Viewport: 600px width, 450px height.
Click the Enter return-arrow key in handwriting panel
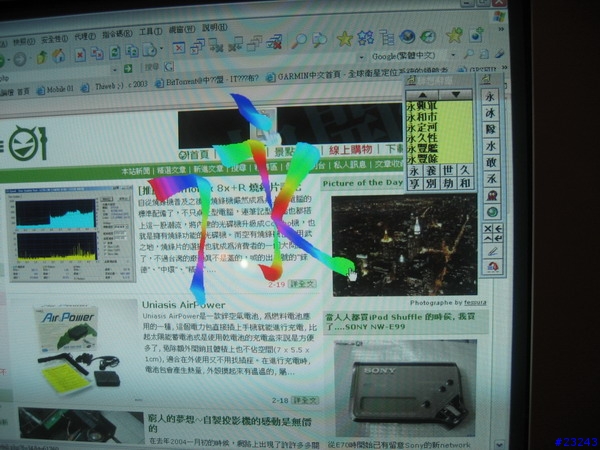[x=498, y=238]
